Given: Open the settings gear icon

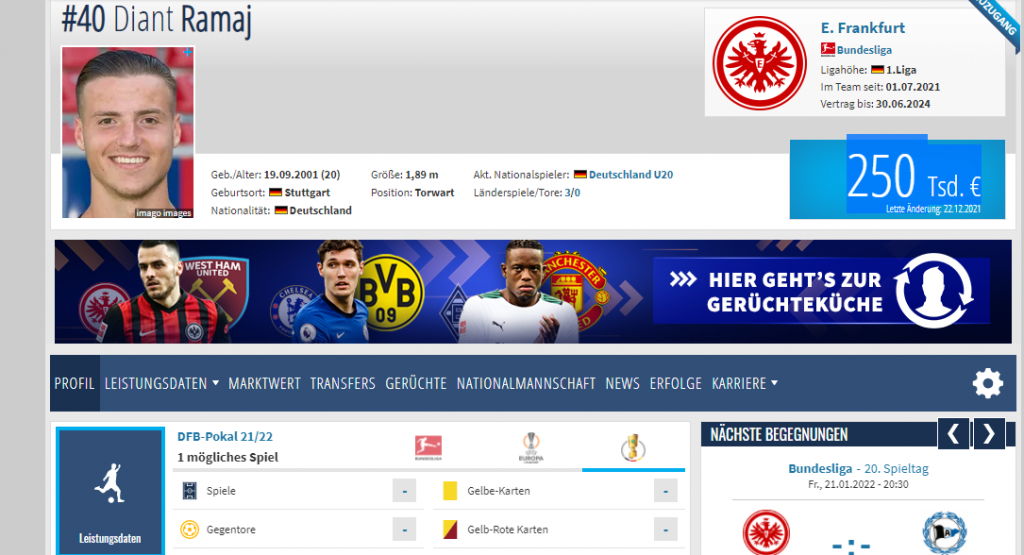Looking at the screenshot, I should [x=987, y=383].
